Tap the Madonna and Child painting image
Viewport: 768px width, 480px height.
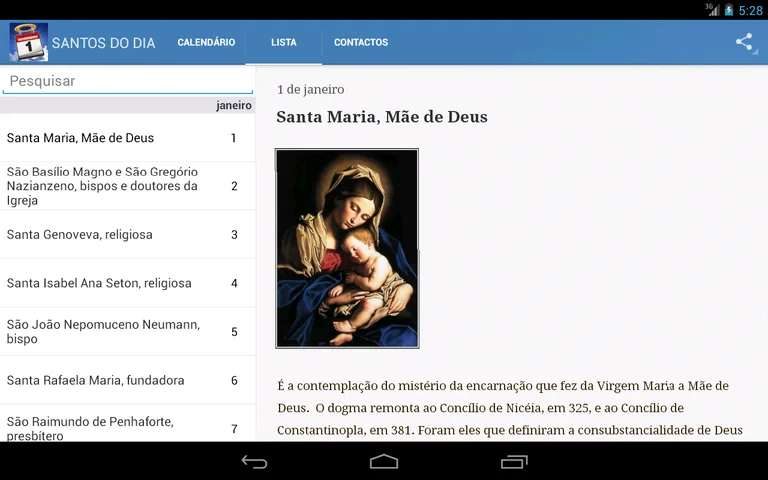pos(347,248)
